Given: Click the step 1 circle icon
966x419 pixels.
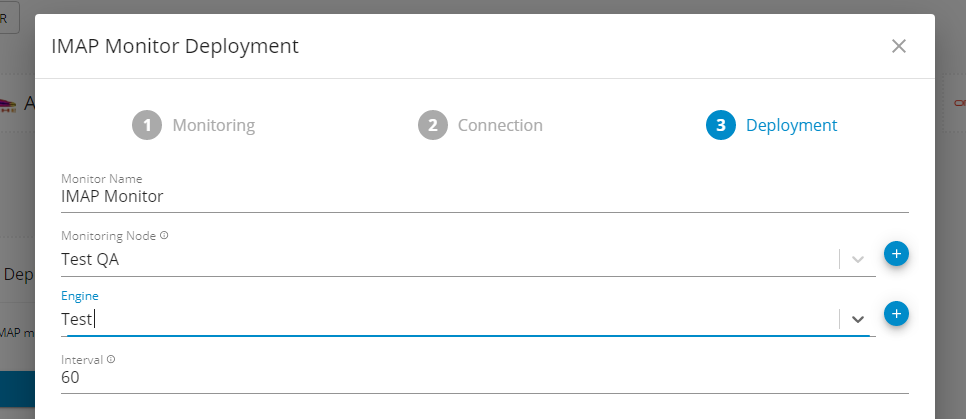Looking at the screenshot, I should pyautogui.click(x=147, y=125).
